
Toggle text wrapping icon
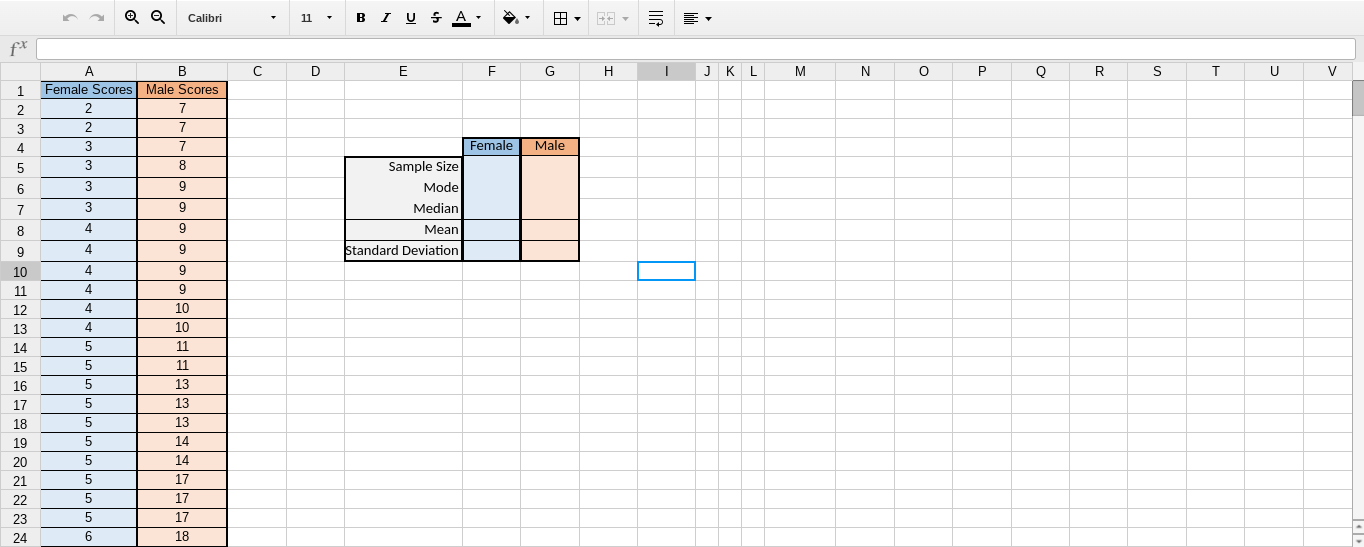(x=656, y=18)
